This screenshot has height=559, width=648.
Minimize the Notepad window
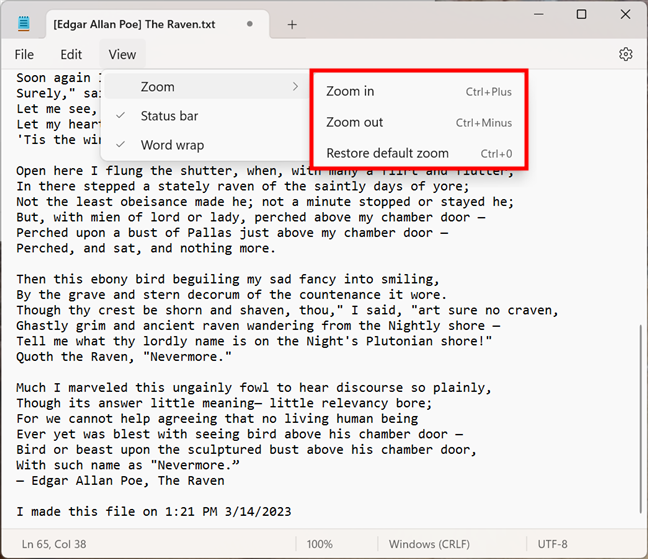(x=538, y=14)
